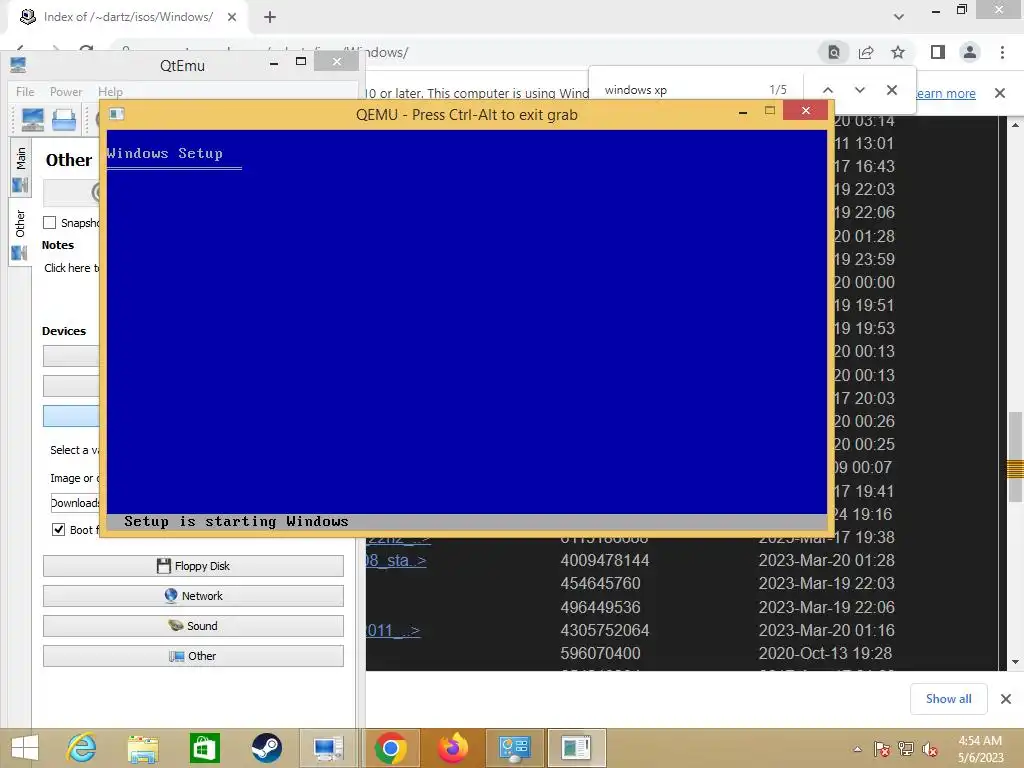This screenshot has width=1024, height=768.
Task: Open the Chrome profile avatar menu
Action: [970, 52]
